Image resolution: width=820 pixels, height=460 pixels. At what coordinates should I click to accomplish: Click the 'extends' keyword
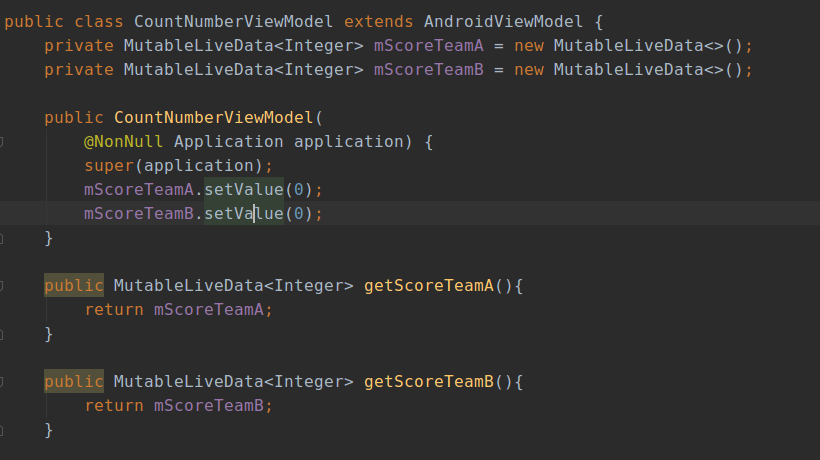(x=378, y=22)
